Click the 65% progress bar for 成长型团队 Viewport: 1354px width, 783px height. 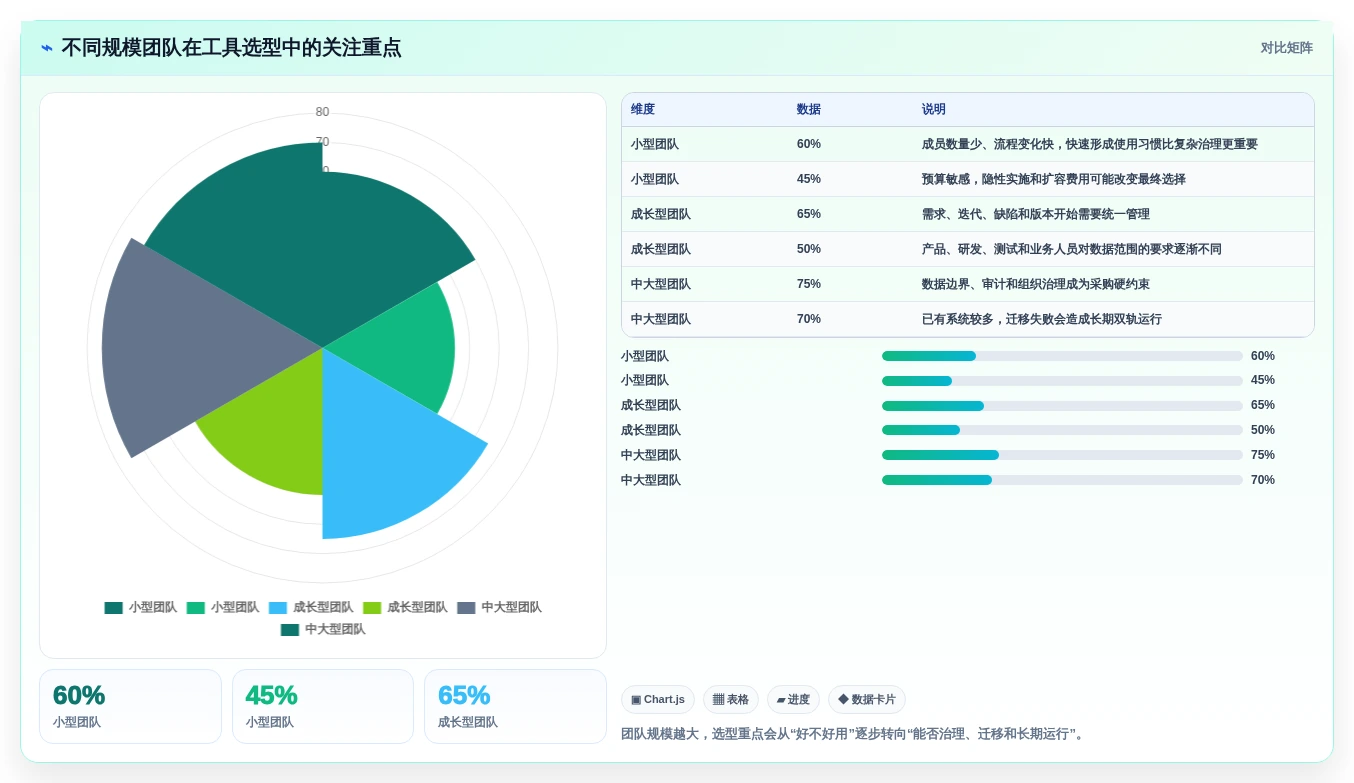pyautogui.click(x=1062, y=406)
